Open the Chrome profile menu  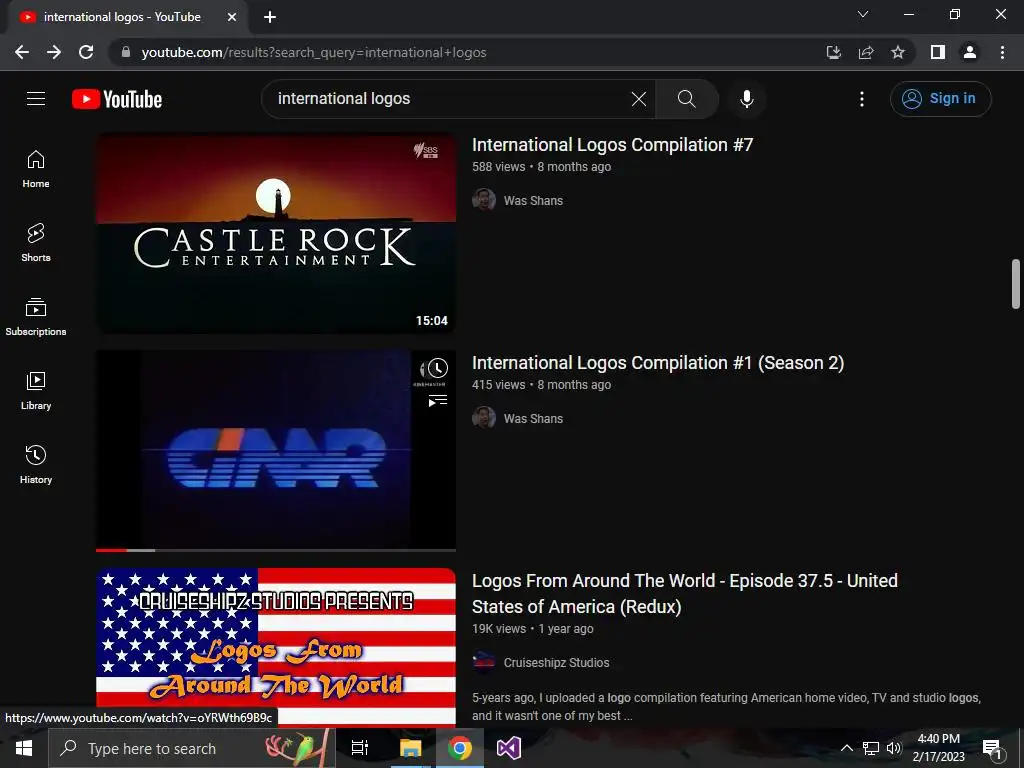coord(970,52)
